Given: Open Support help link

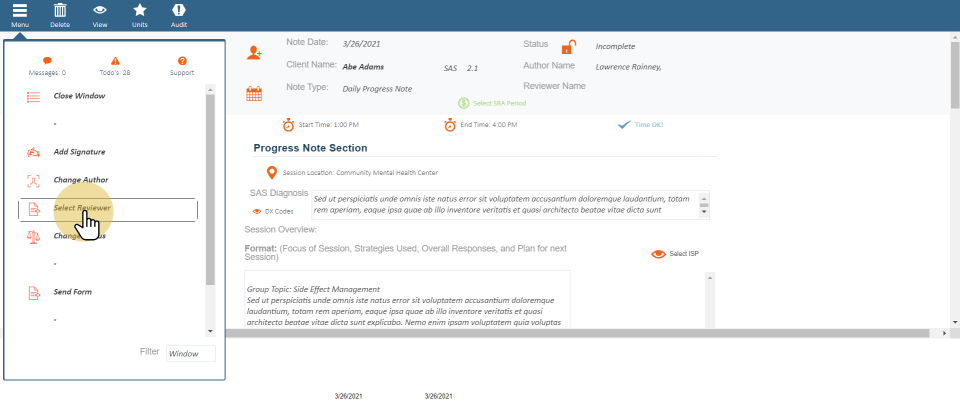Looking at the screenshot, I should tap(182, 66).
